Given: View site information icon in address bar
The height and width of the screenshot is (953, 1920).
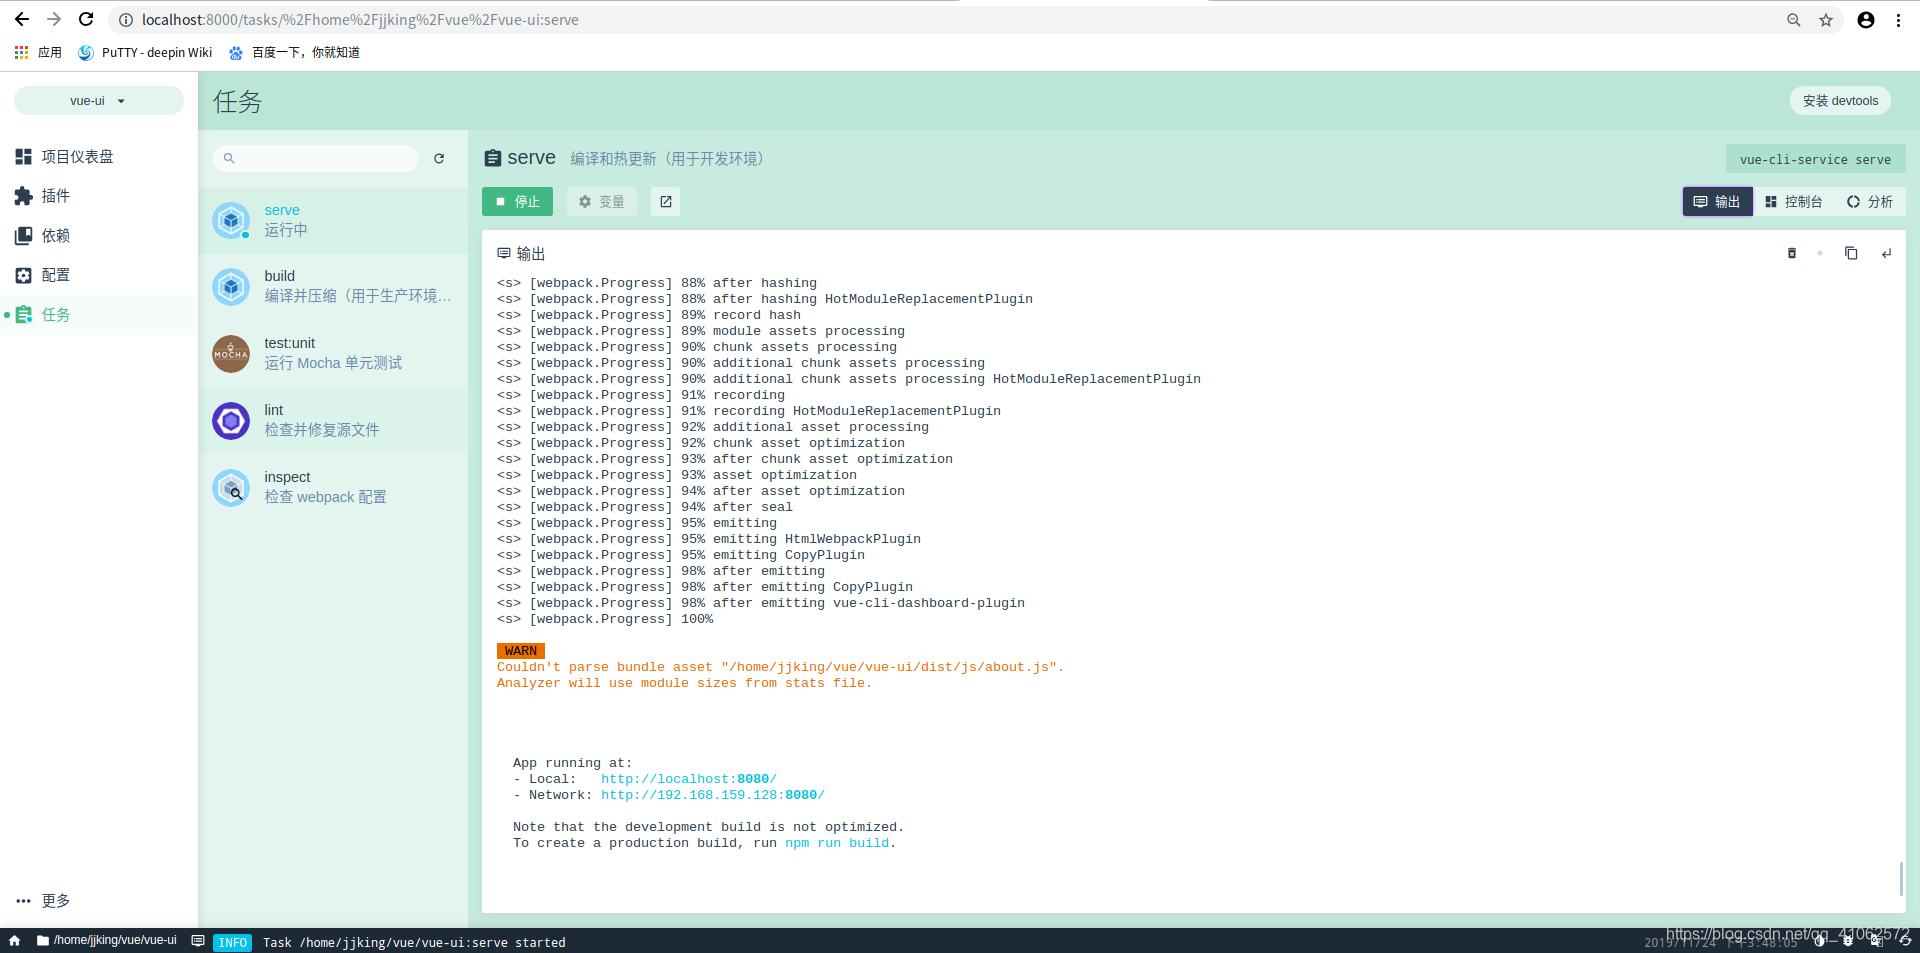Looking at the screenshot, I should (126, 20).
